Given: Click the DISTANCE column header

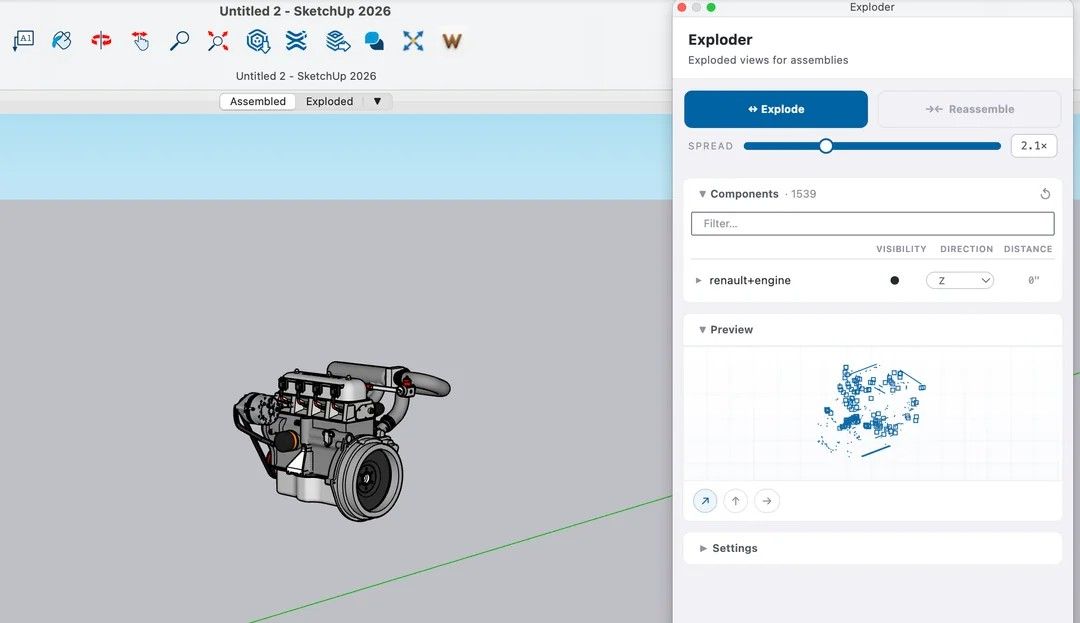Looking at the screenshot, I should coord(1028,249).
